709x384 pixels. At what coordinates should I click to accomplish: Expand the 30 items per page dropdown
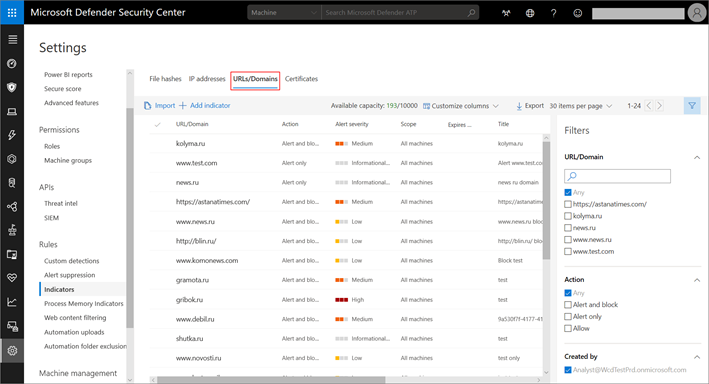581,106
